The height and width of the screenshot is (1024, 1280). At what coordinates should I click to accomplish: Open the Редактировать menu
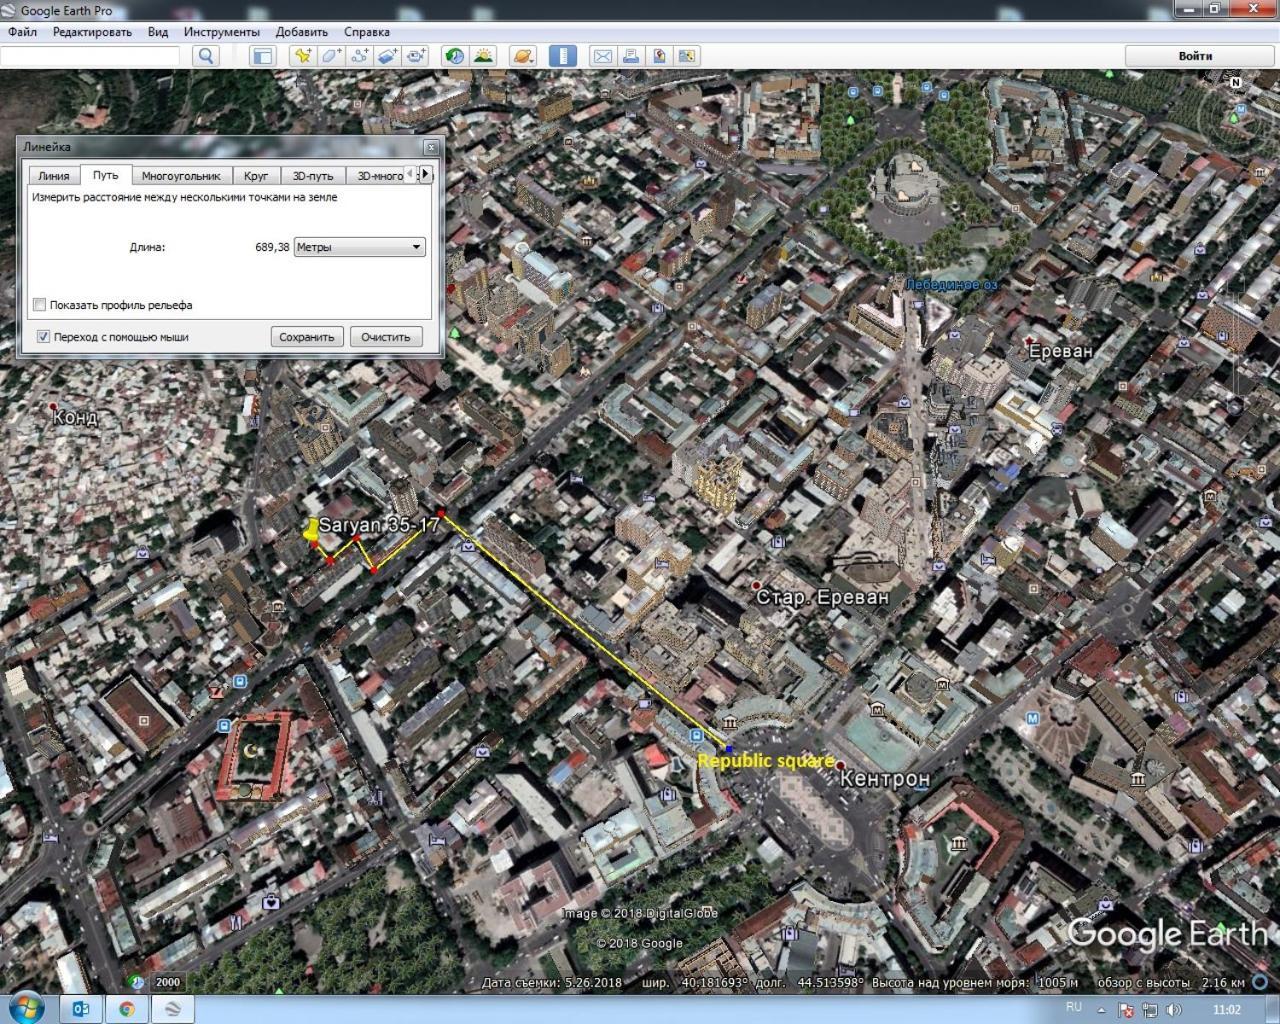point(92,32)
